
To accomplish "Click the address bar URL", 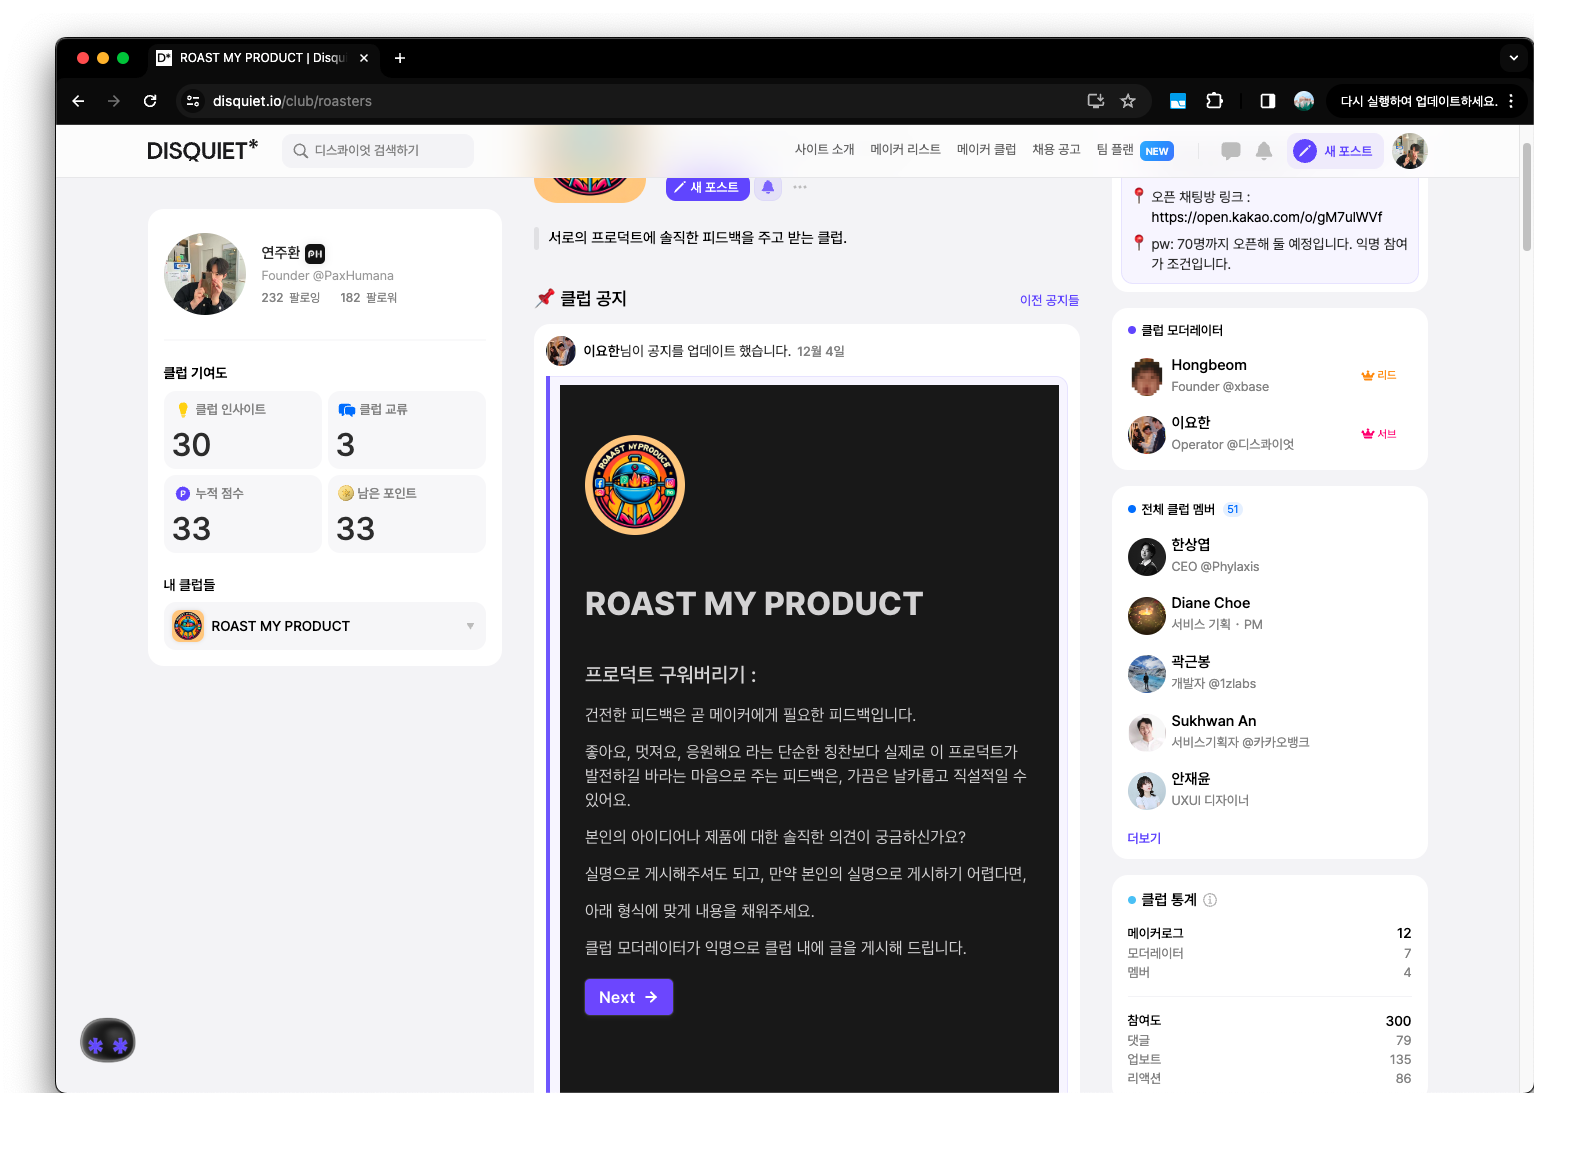I will coord(292,101).
